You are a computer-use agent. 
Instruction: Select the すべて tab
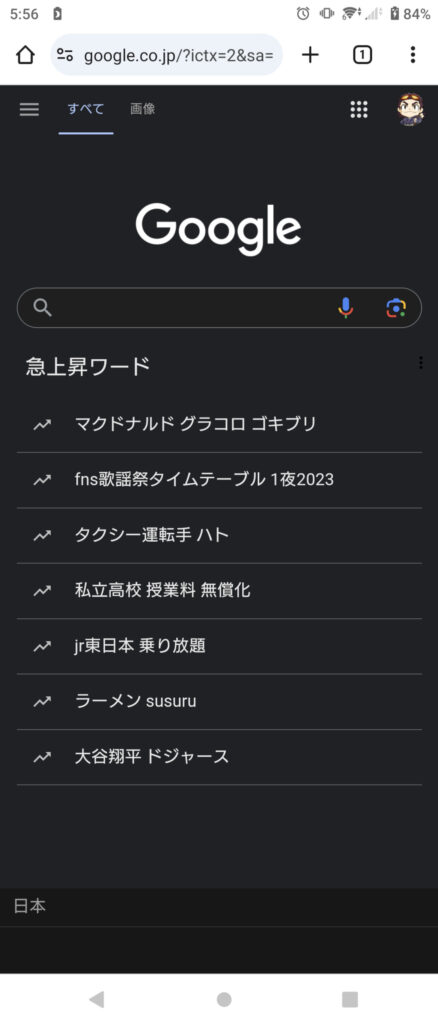[86, 109]
